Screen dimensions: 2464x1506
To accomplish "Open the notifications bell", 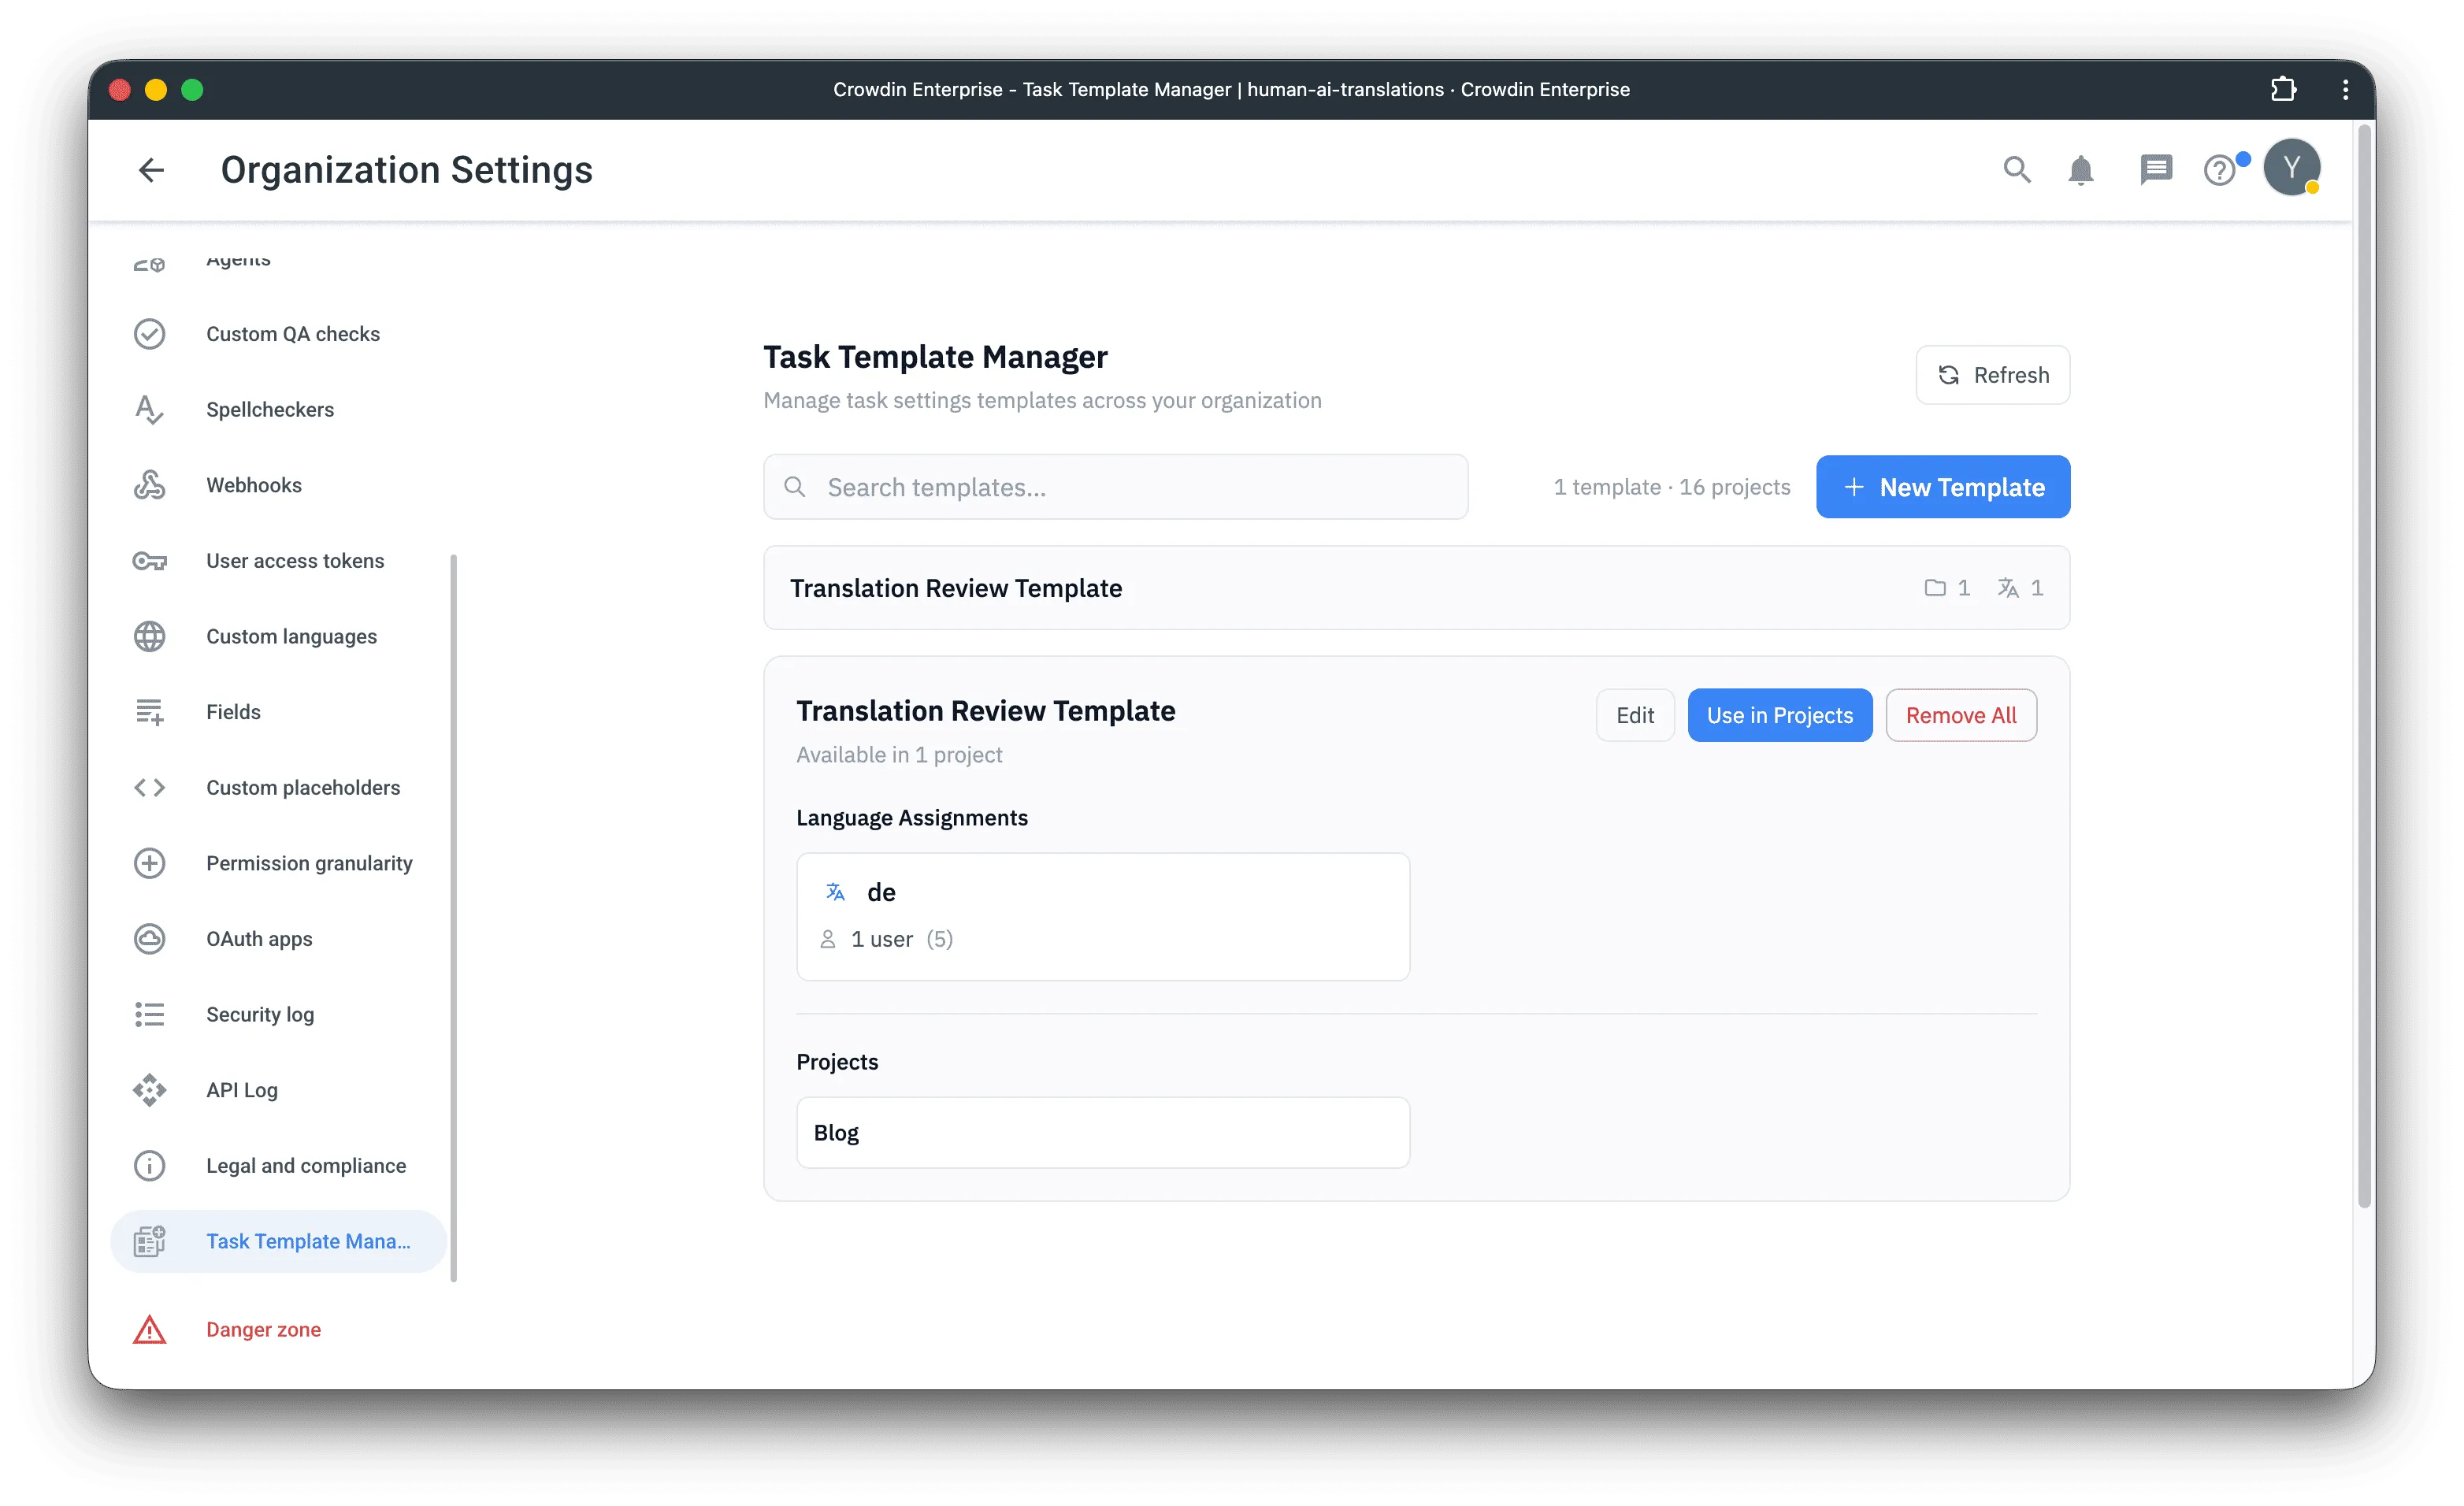I will pos(2081,170).
